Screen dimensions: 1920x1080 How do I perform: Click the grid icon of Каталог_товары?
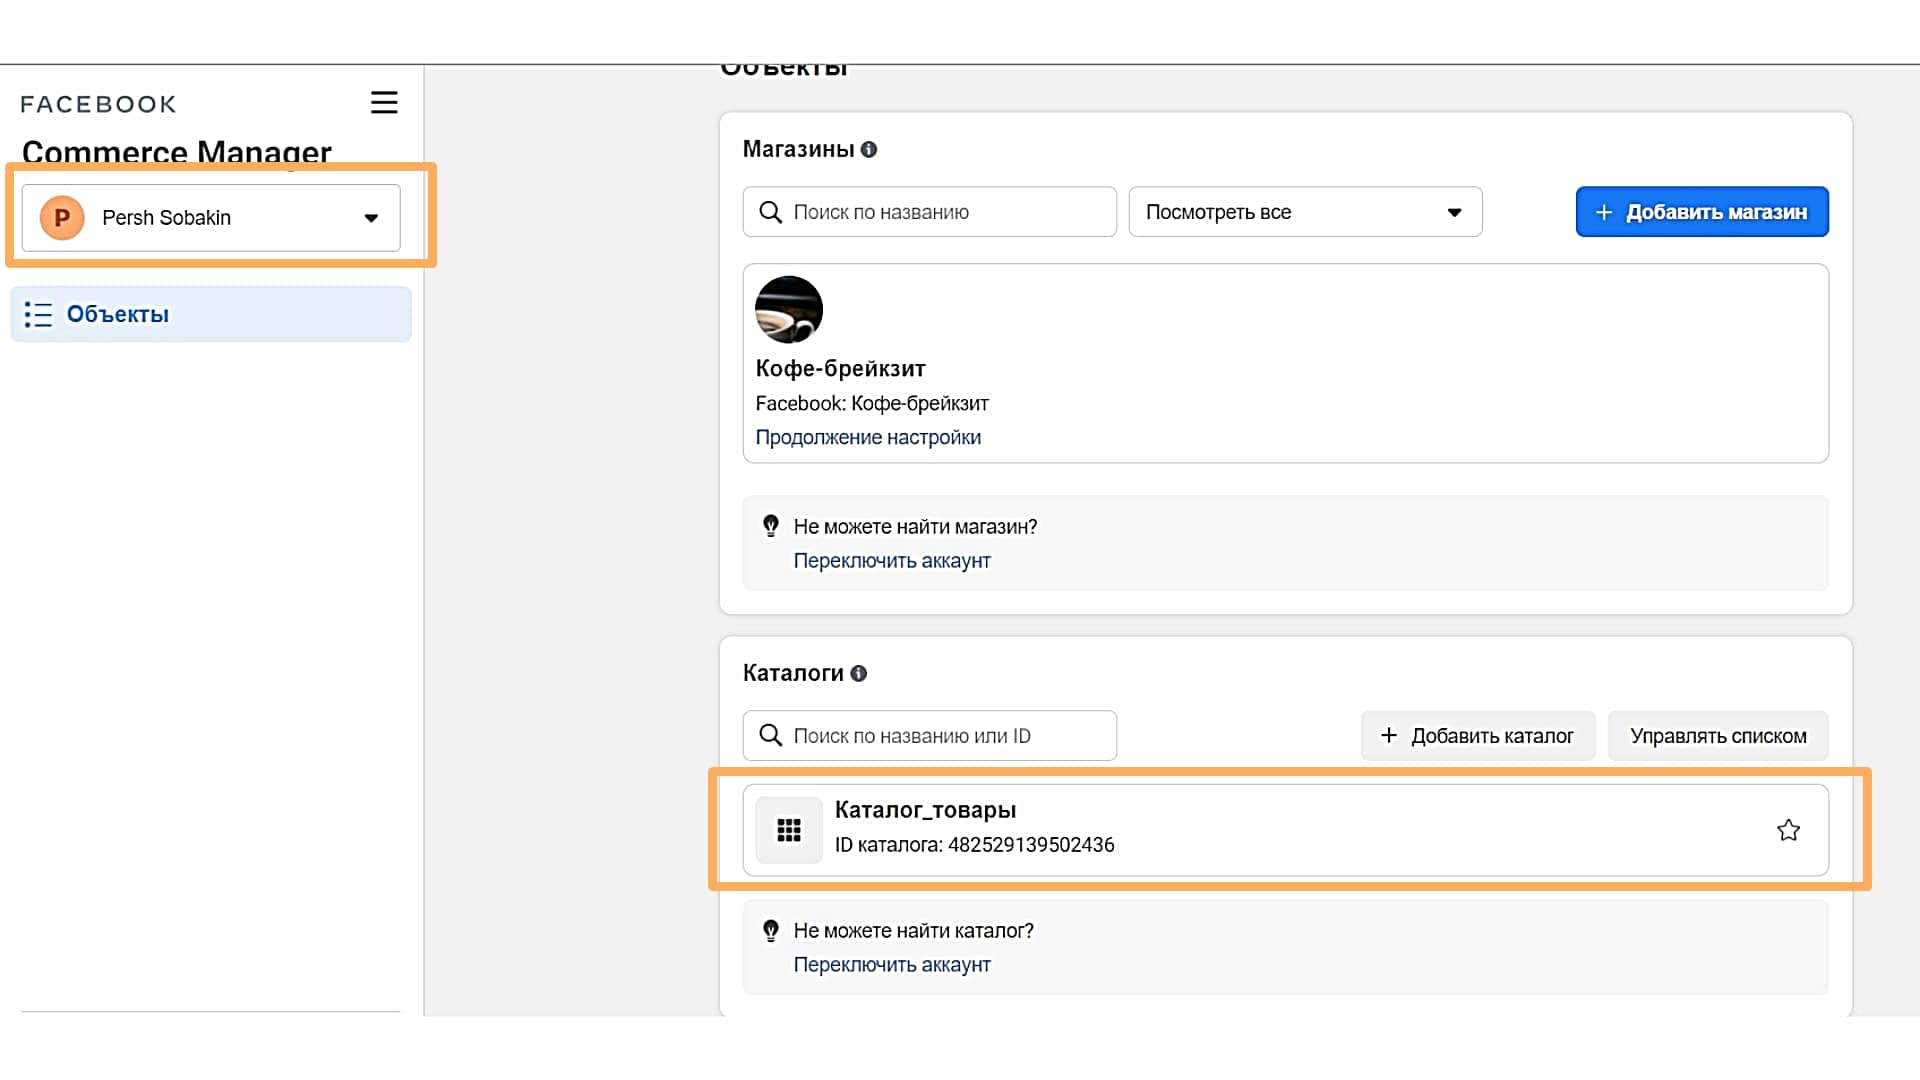pyautogui.click(x=789, y=830)
